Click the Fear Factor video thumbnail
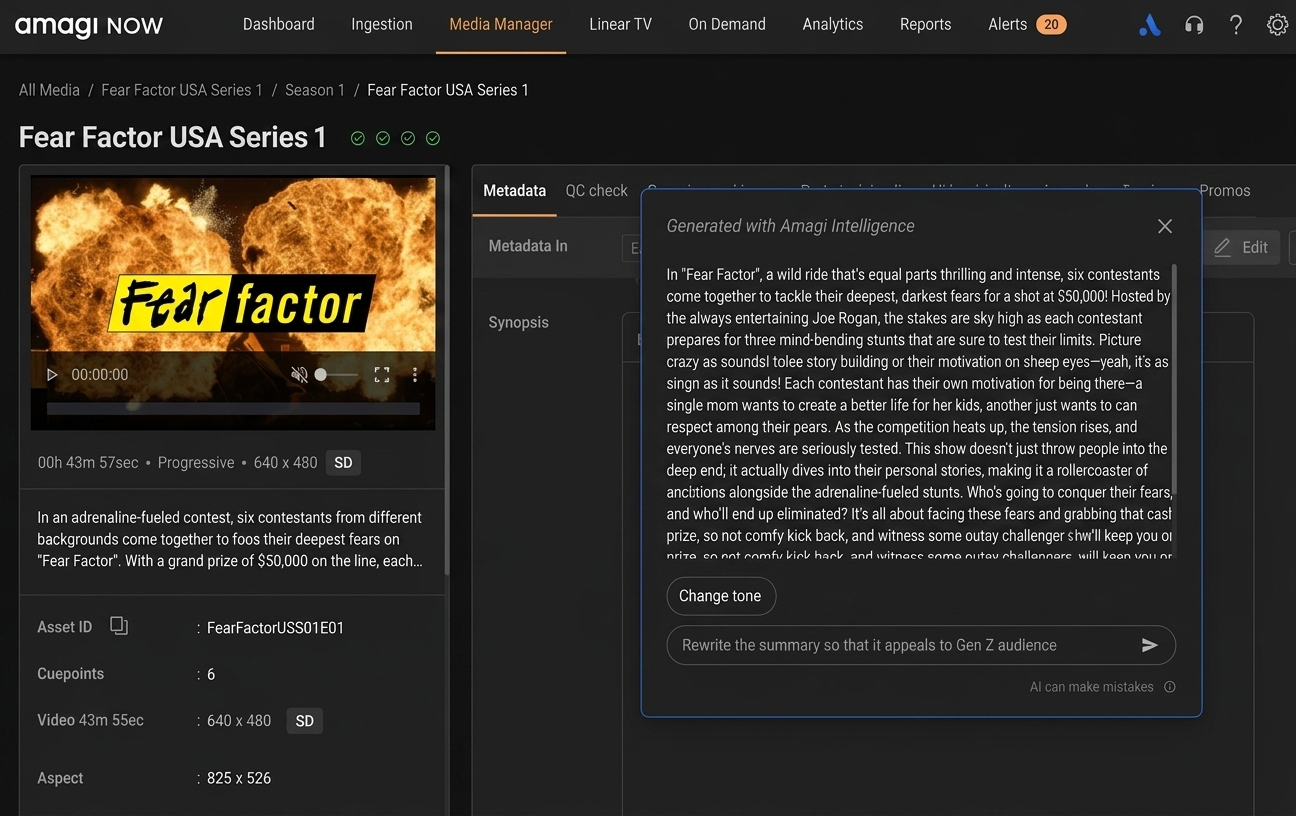Viewport: 1296px width, 816px height. tap(233, 303)
